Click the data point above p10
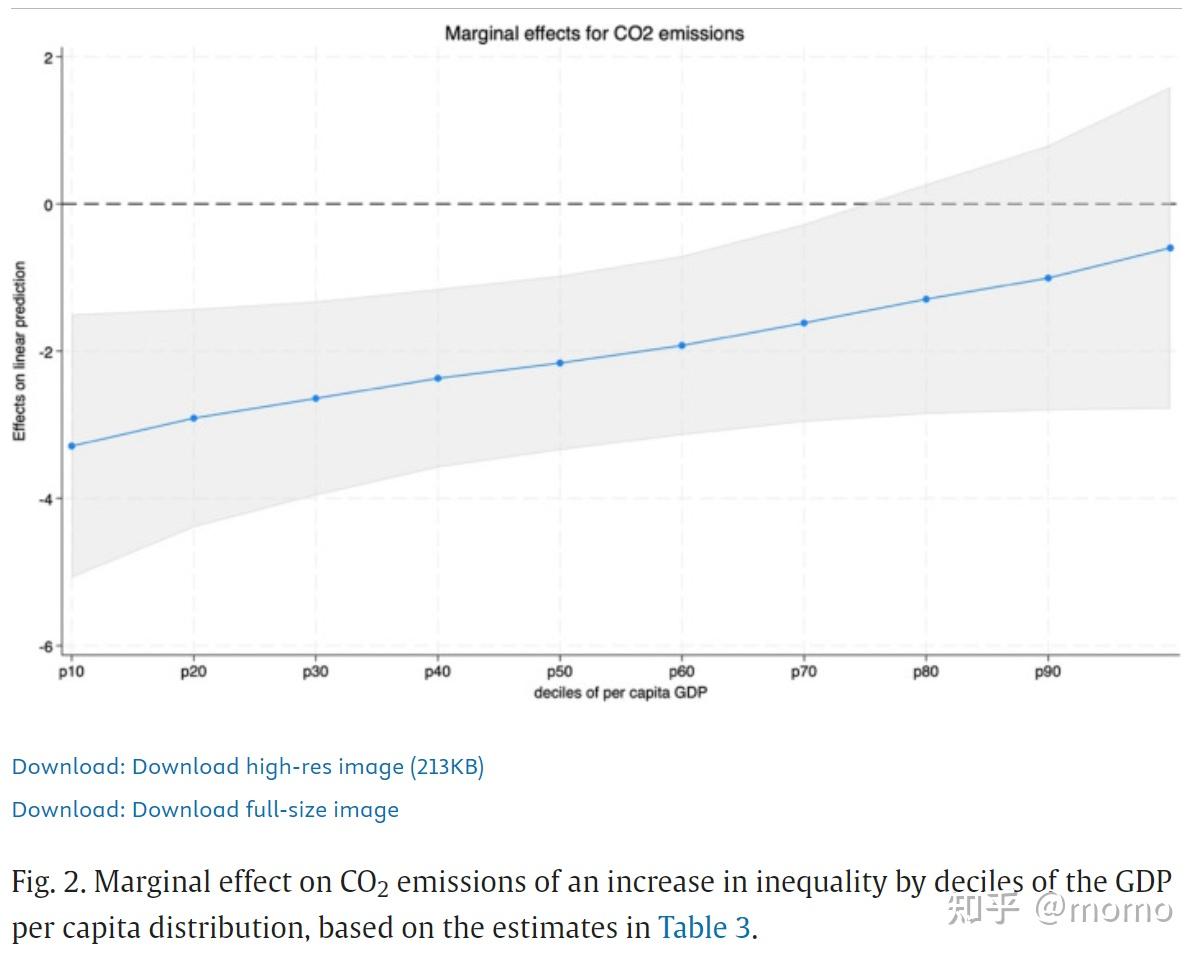The width and height of the screenshot is (1203, 957). pyautogui.click(x=72, y=446)
